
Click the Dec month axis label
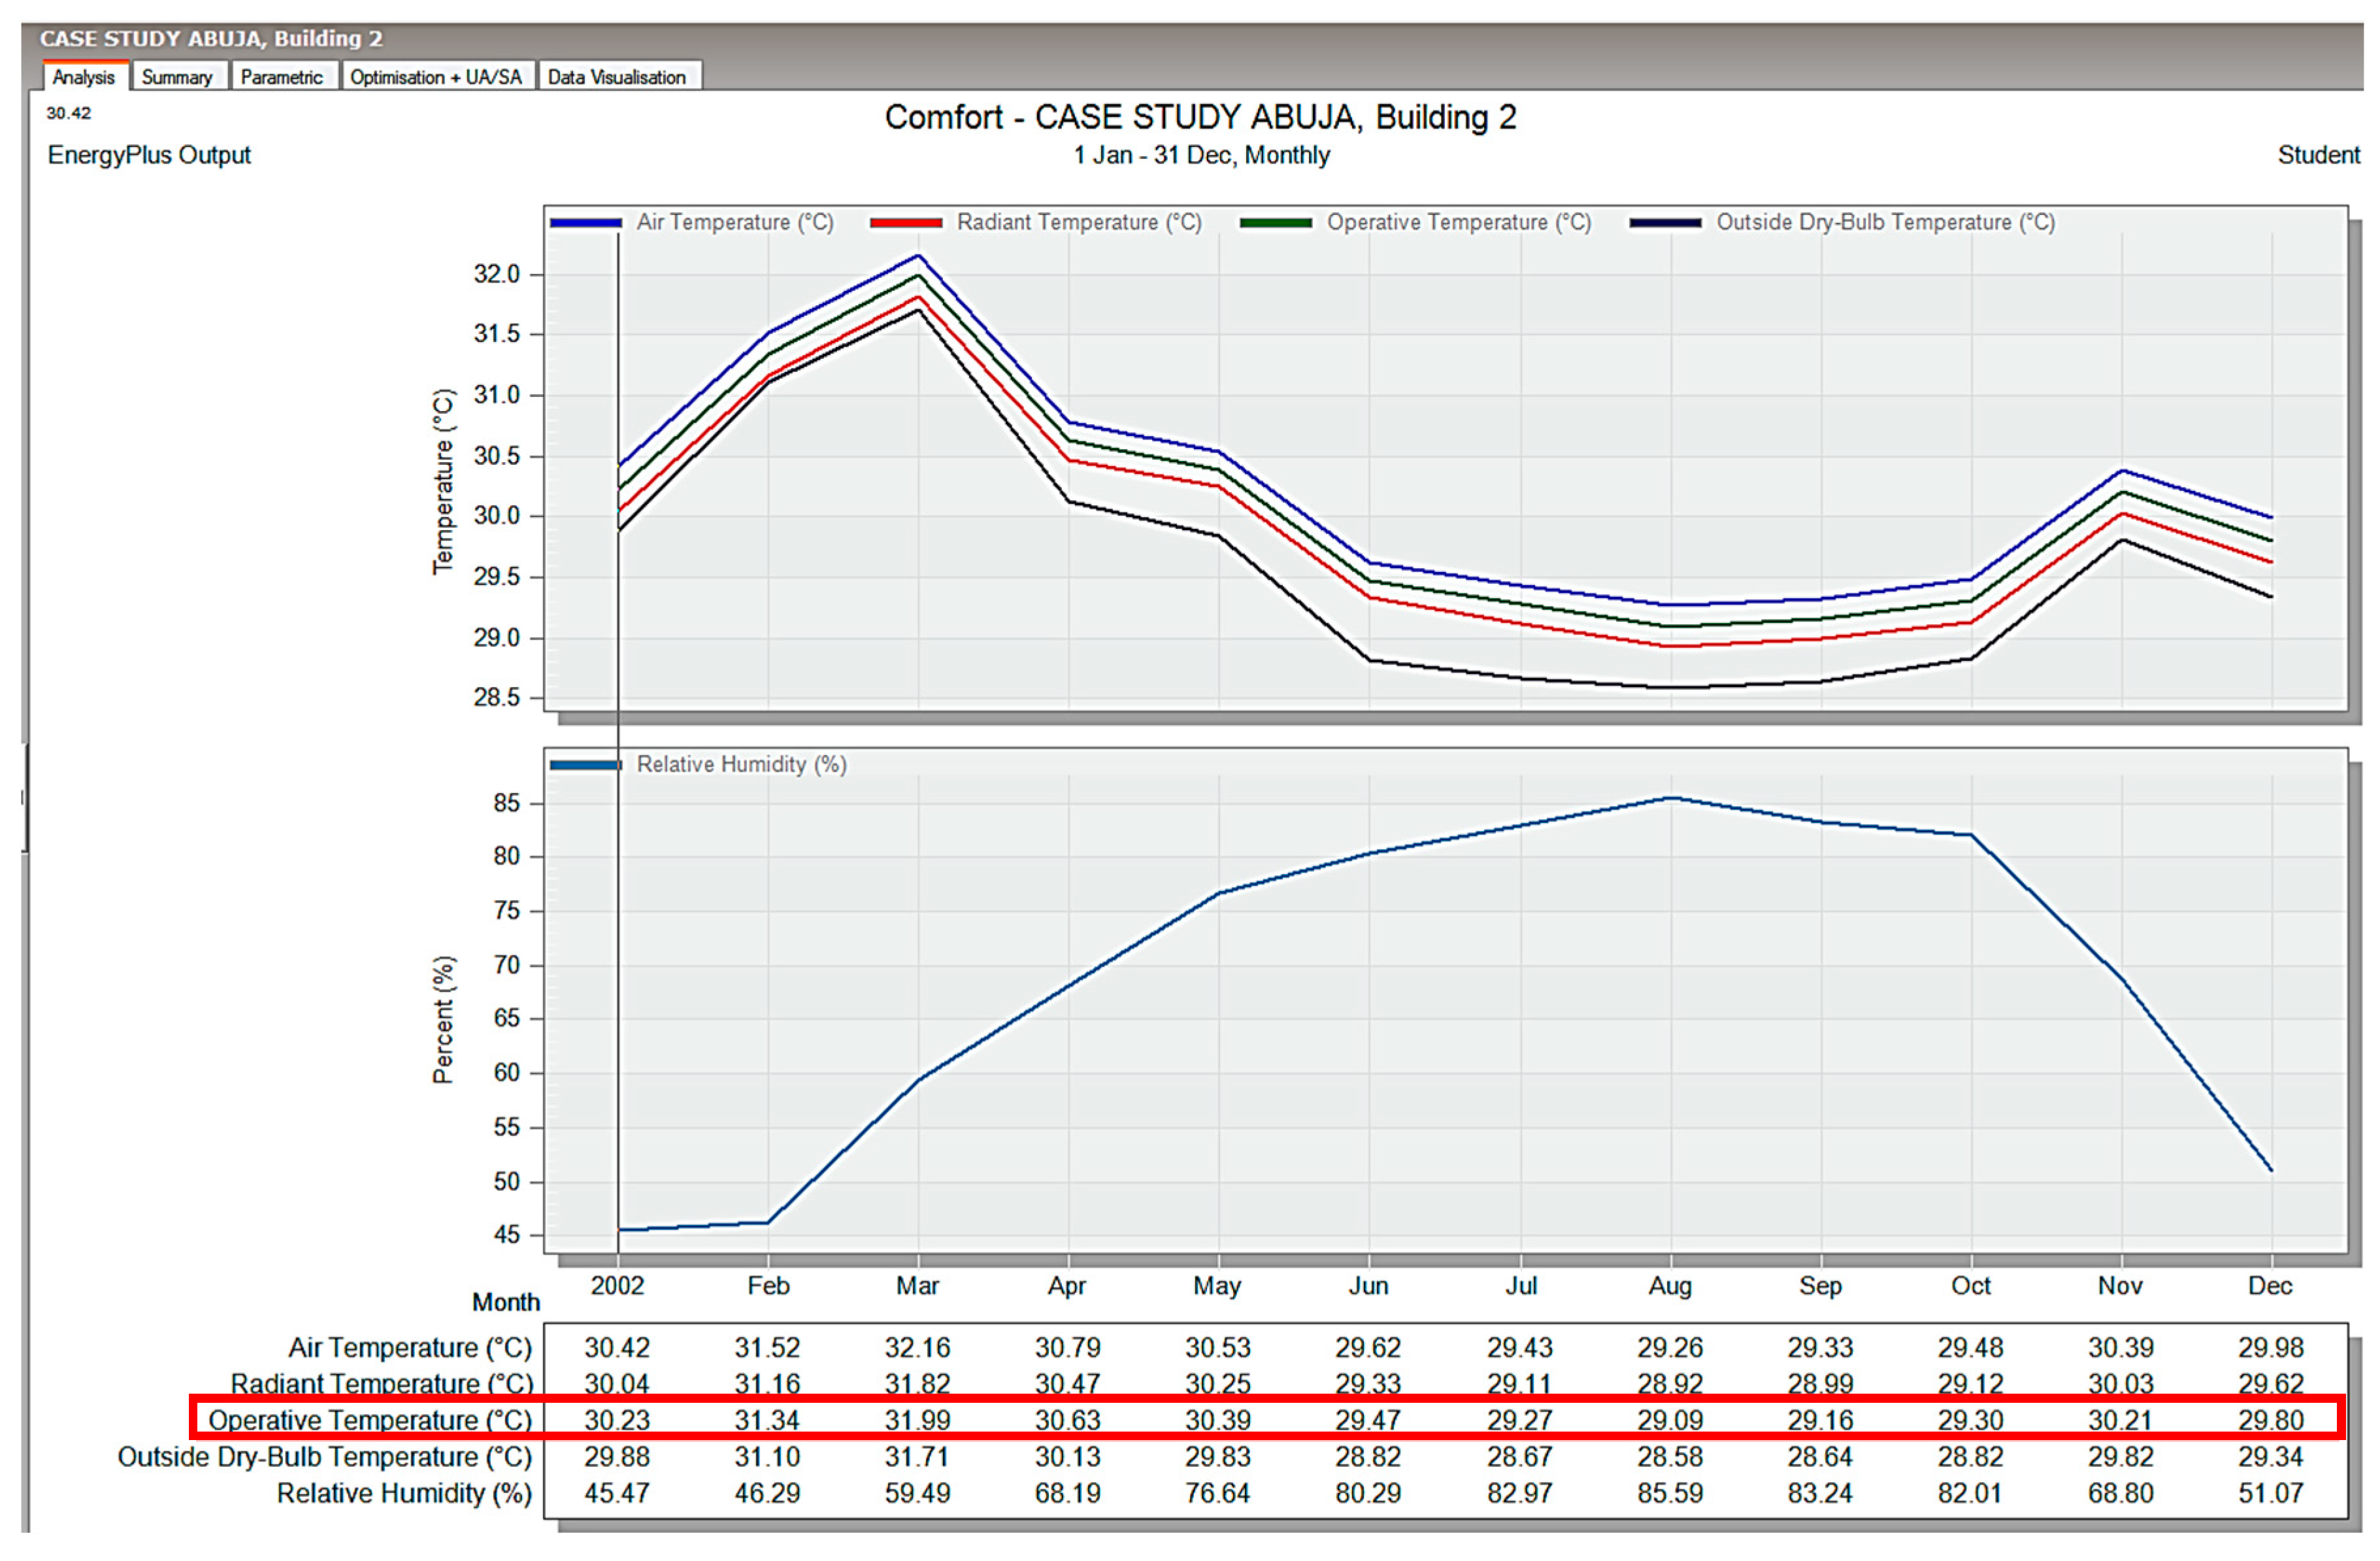2270,1287
